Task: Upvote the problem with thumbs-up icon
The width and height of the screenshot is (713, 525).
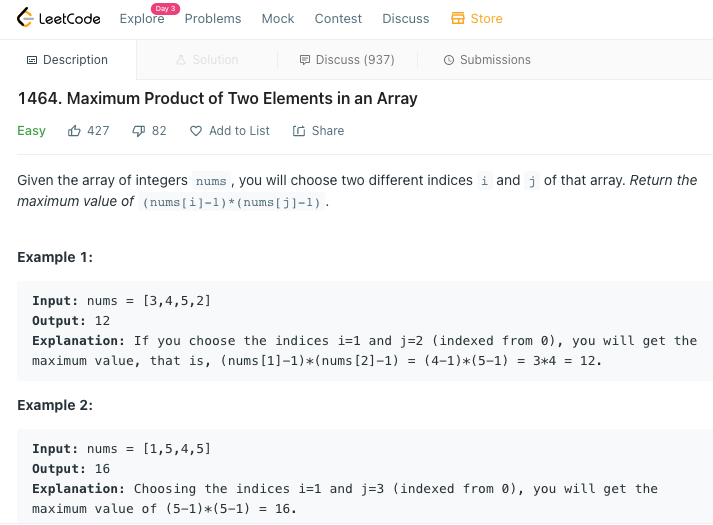Action: pos(74,131)
